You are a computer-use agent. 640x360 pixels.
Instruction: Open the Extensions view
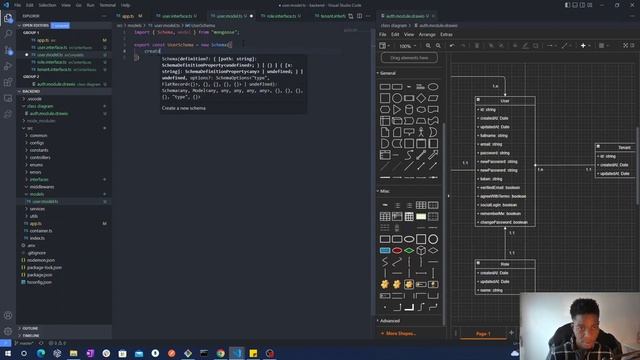click(x=8, y=82)
